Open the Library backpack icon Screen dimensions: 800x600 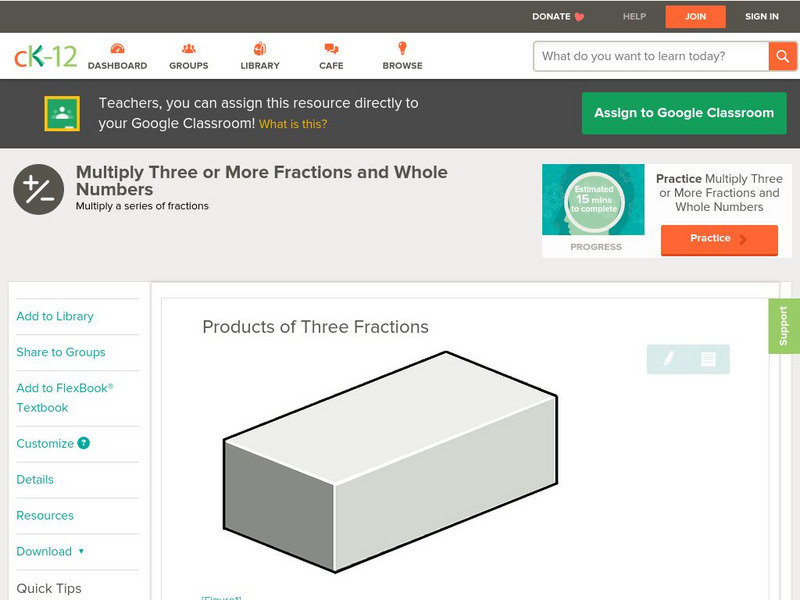point(260,49)
